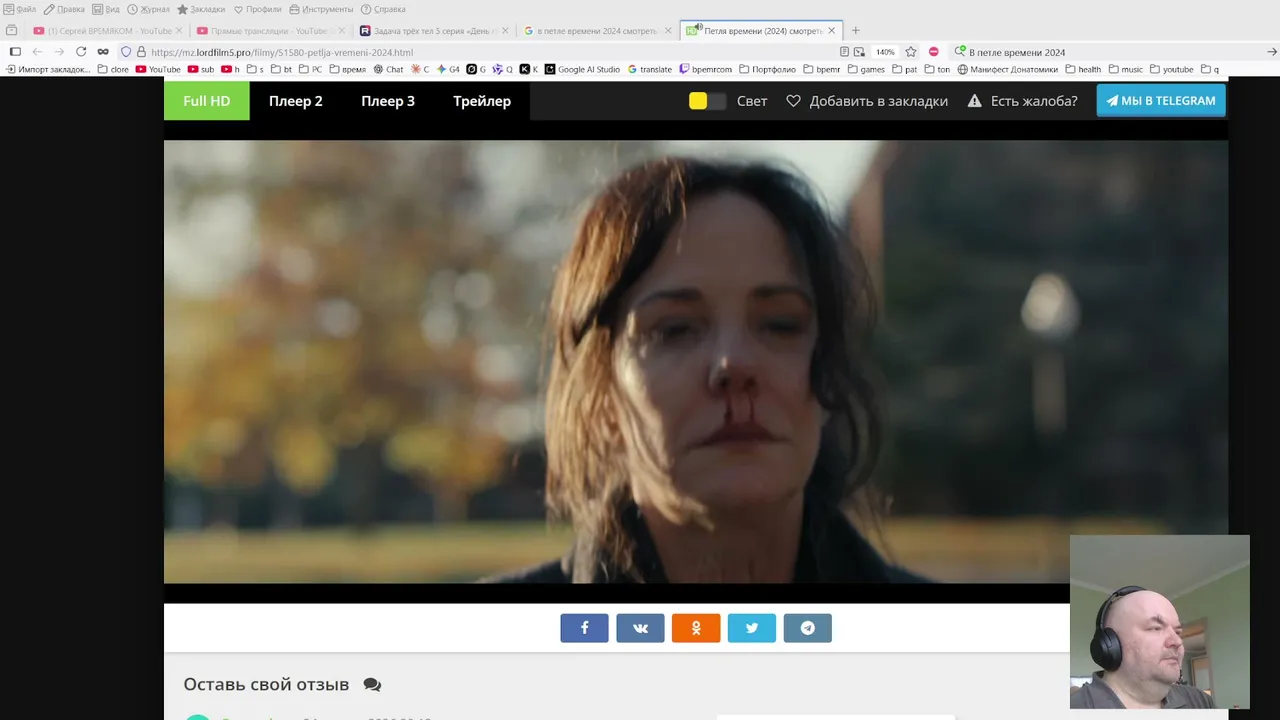Share the film on Odnoklassniki
The height and width of the screenshot is (720, 1280).
[x=696, y=628]
